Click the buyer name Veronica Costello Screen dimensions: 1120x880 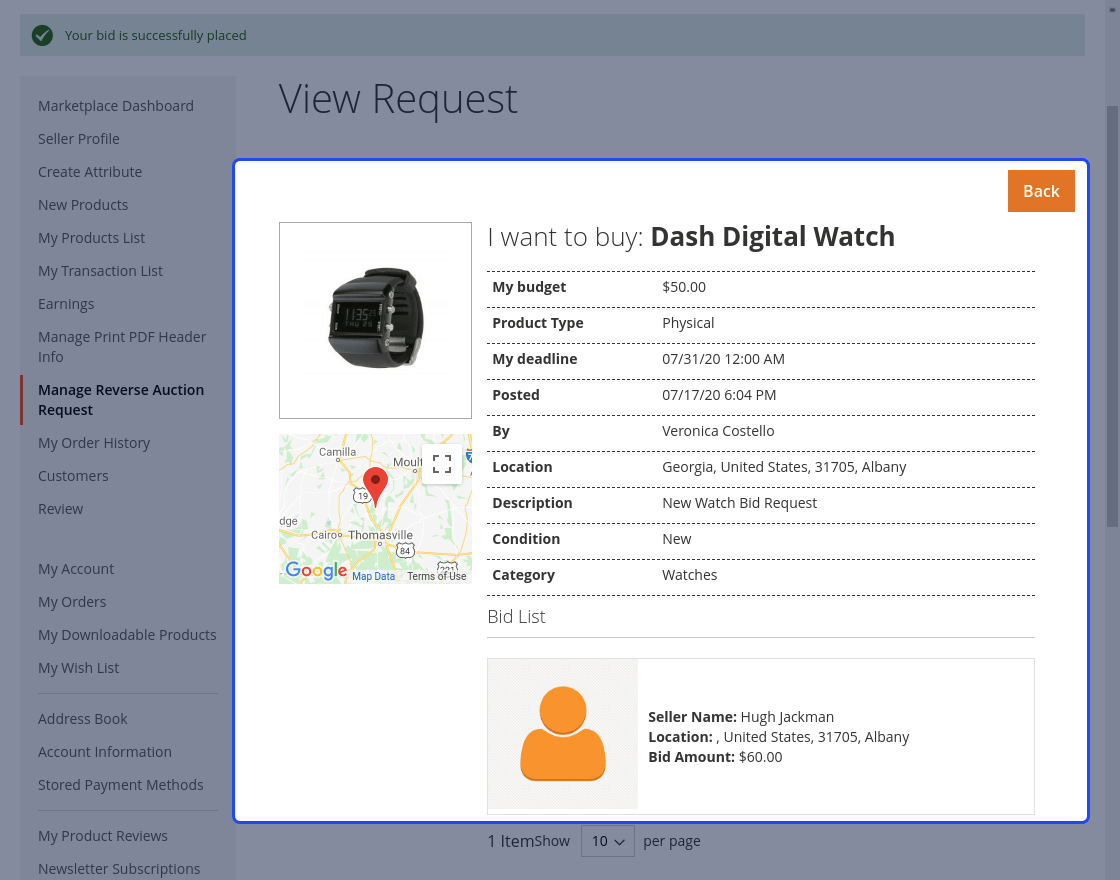(x=718, y=431)
